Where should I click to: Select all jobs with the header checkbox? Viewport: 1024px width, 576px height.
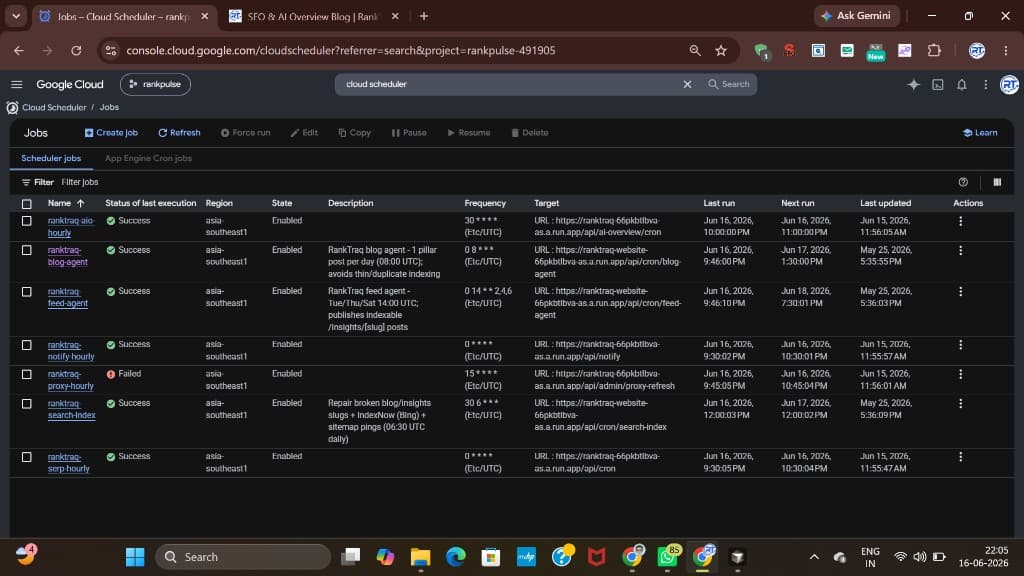[27, 204]
